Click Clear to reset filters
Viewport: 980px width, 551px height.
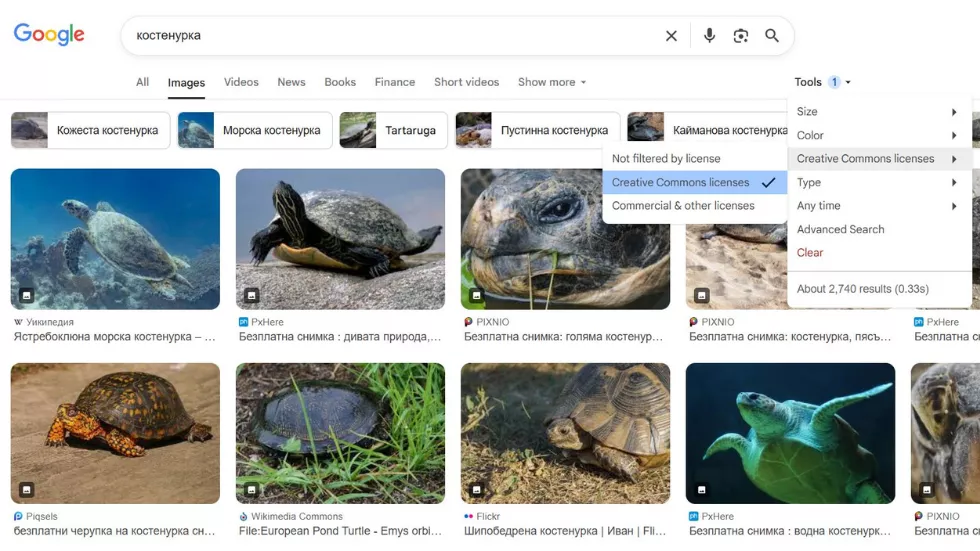pyautogui.click(x=810, y=252)
